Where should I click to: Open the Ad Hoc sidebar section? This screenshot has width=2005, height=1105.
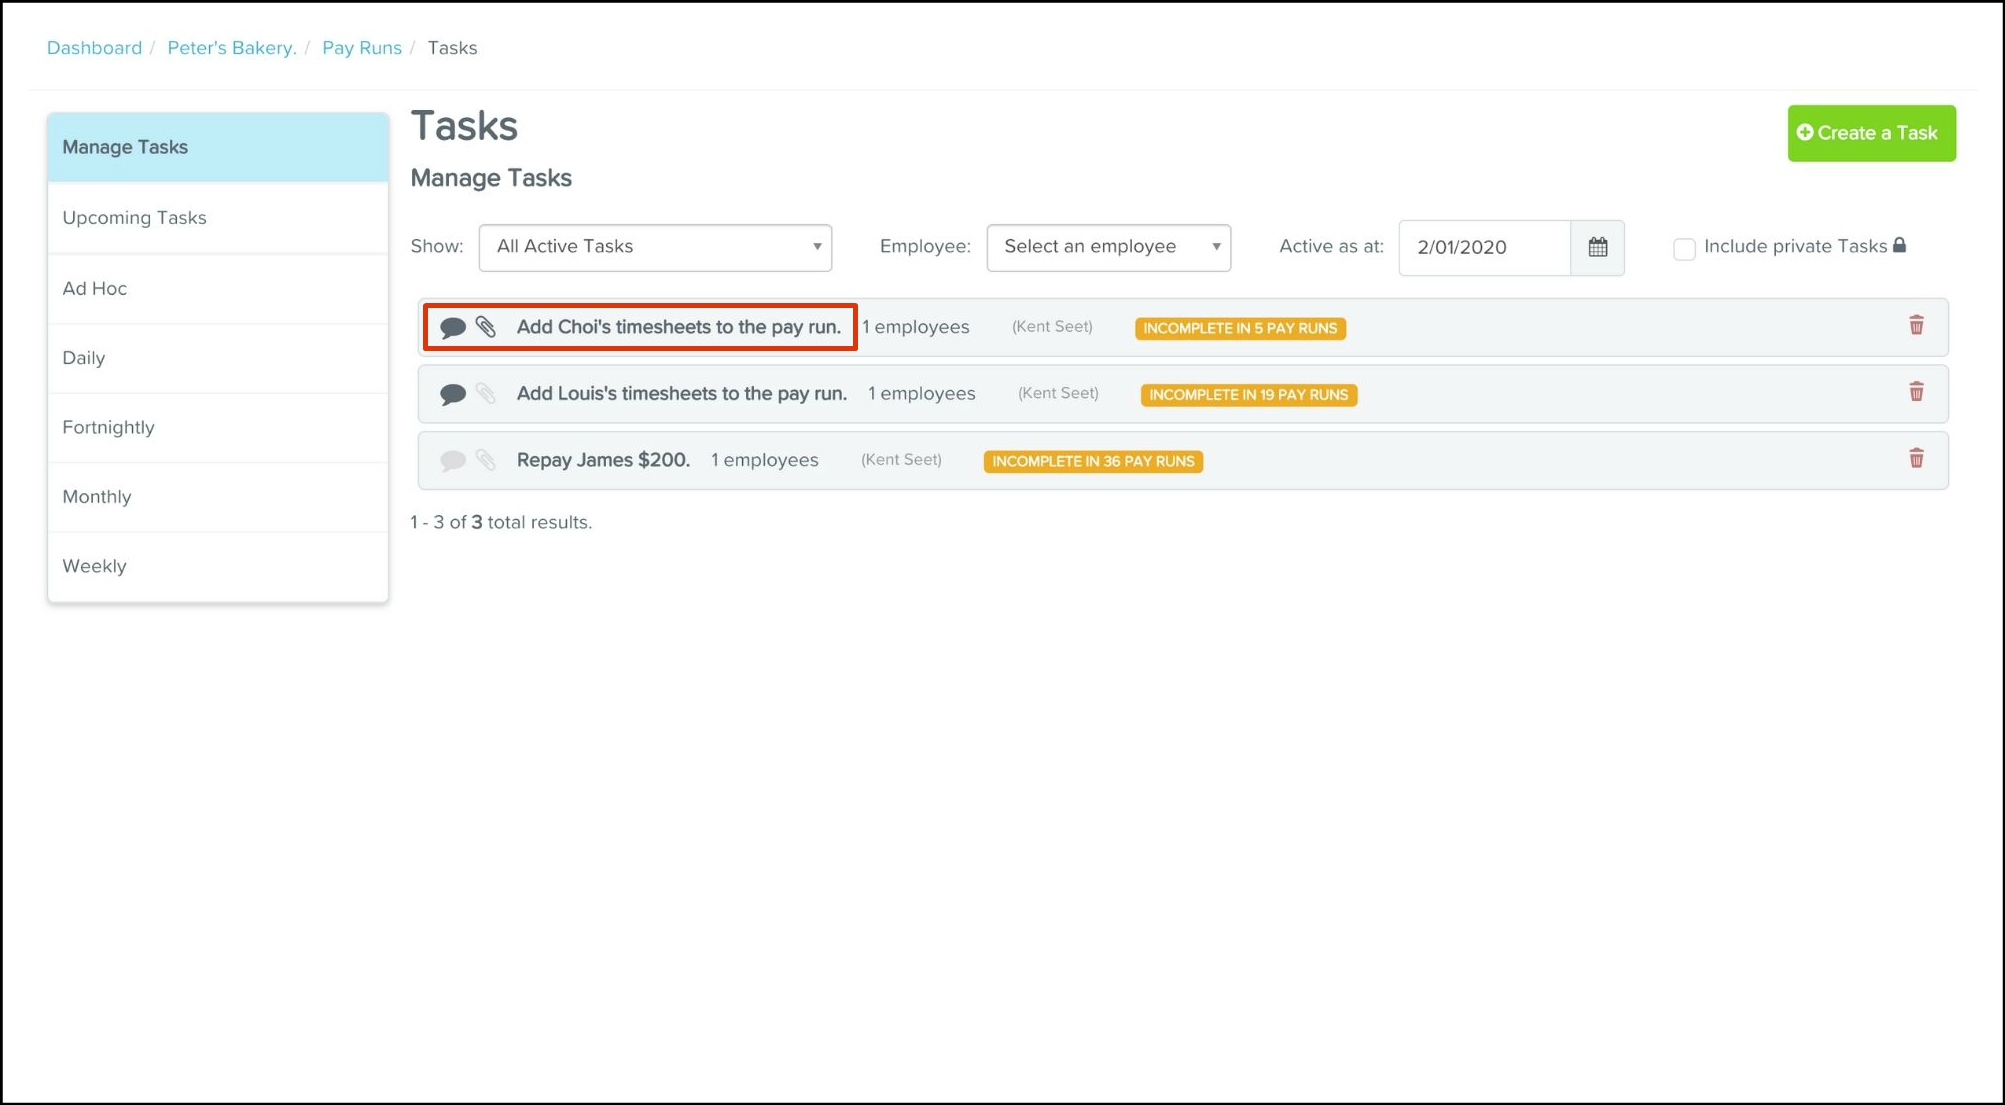[x=94, y=288]
